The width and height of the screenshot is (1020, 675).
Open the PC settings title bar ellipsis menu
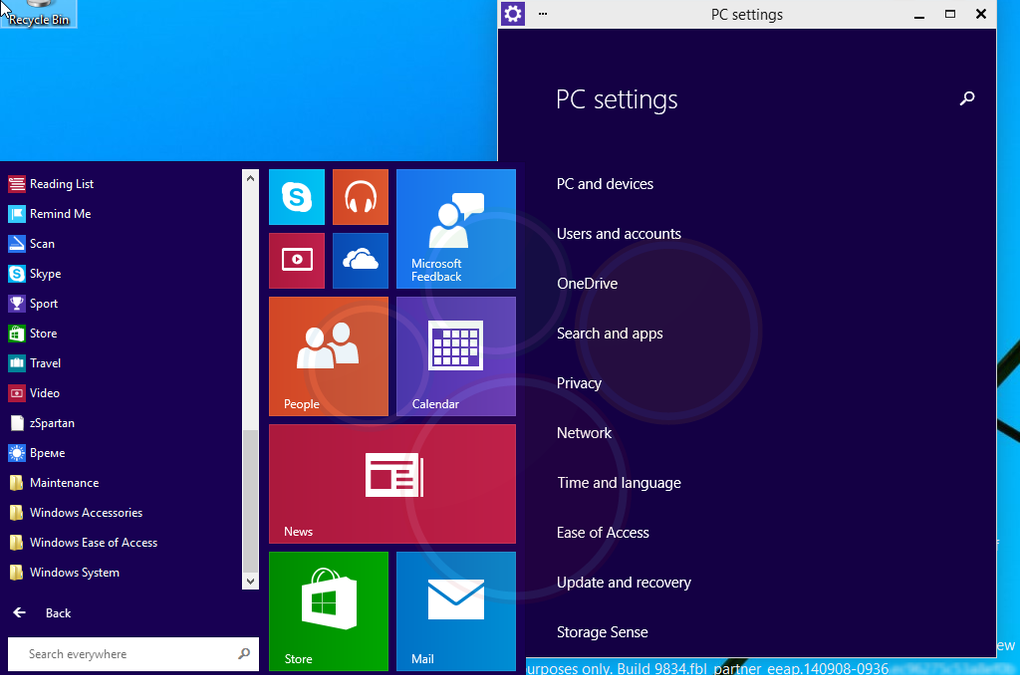click(543, 14)
